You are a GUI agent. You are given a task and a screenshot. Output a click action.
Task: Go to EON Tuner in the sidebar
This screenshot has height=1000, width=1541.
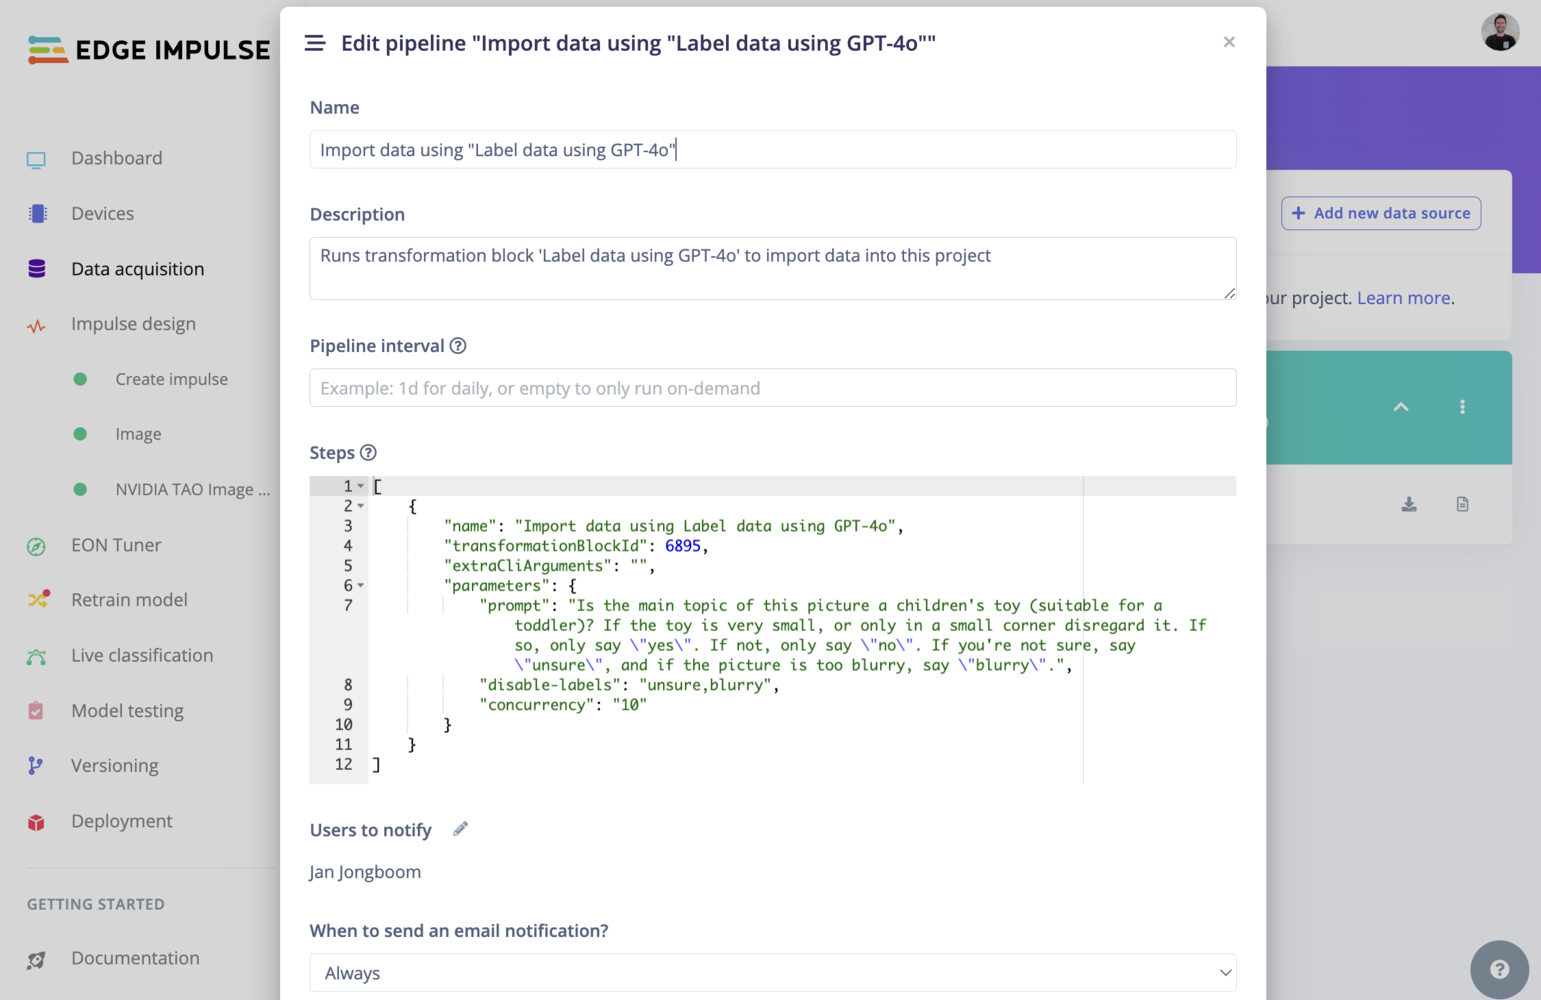(116, 545)
